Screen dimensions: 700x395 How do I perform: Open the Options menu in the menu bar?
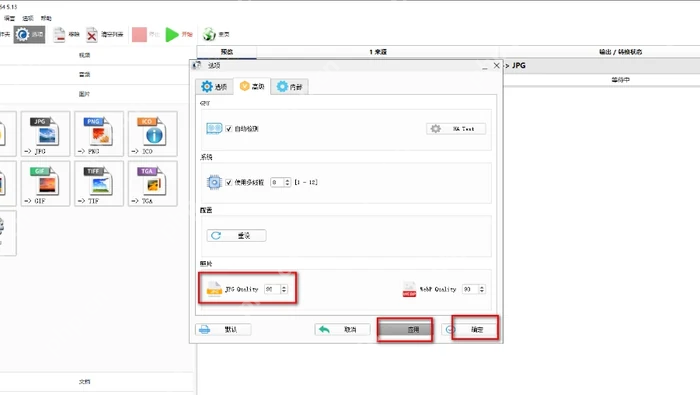(x=28, y=18)
